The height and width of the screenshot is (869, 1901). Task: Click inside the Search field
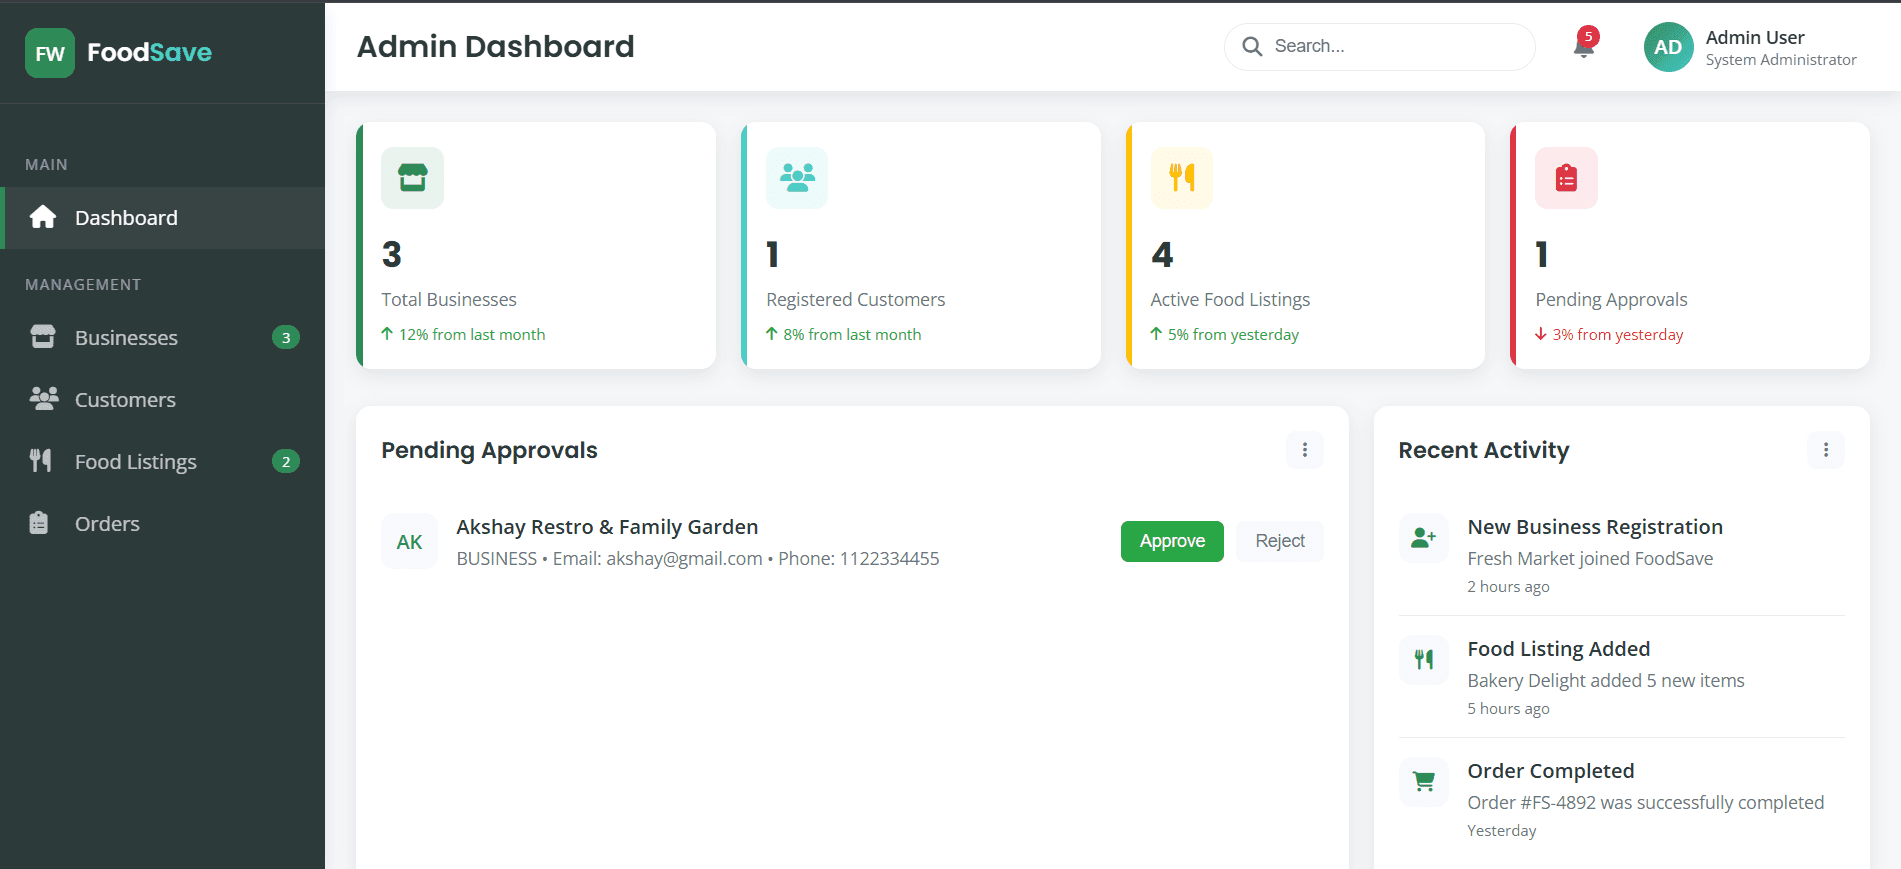pyautogui.click(x=1380, y=47)
